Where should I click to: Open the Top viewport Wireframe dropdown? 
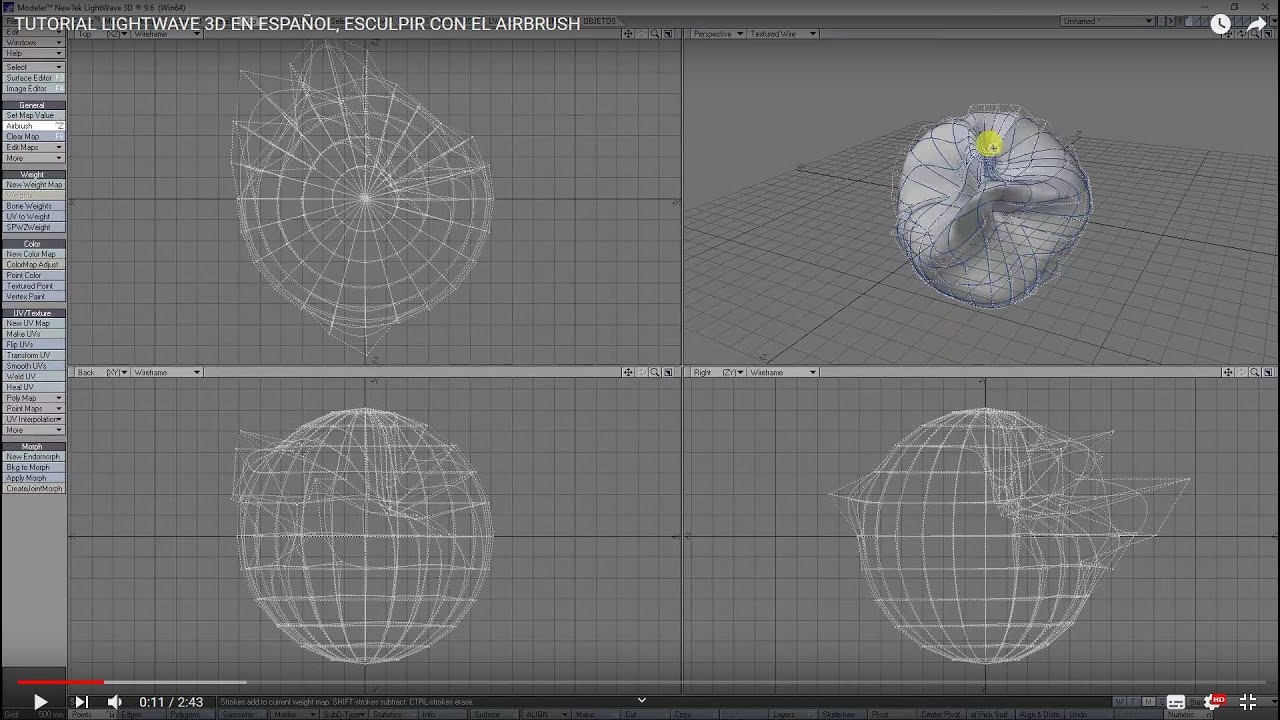click(167, 34)
